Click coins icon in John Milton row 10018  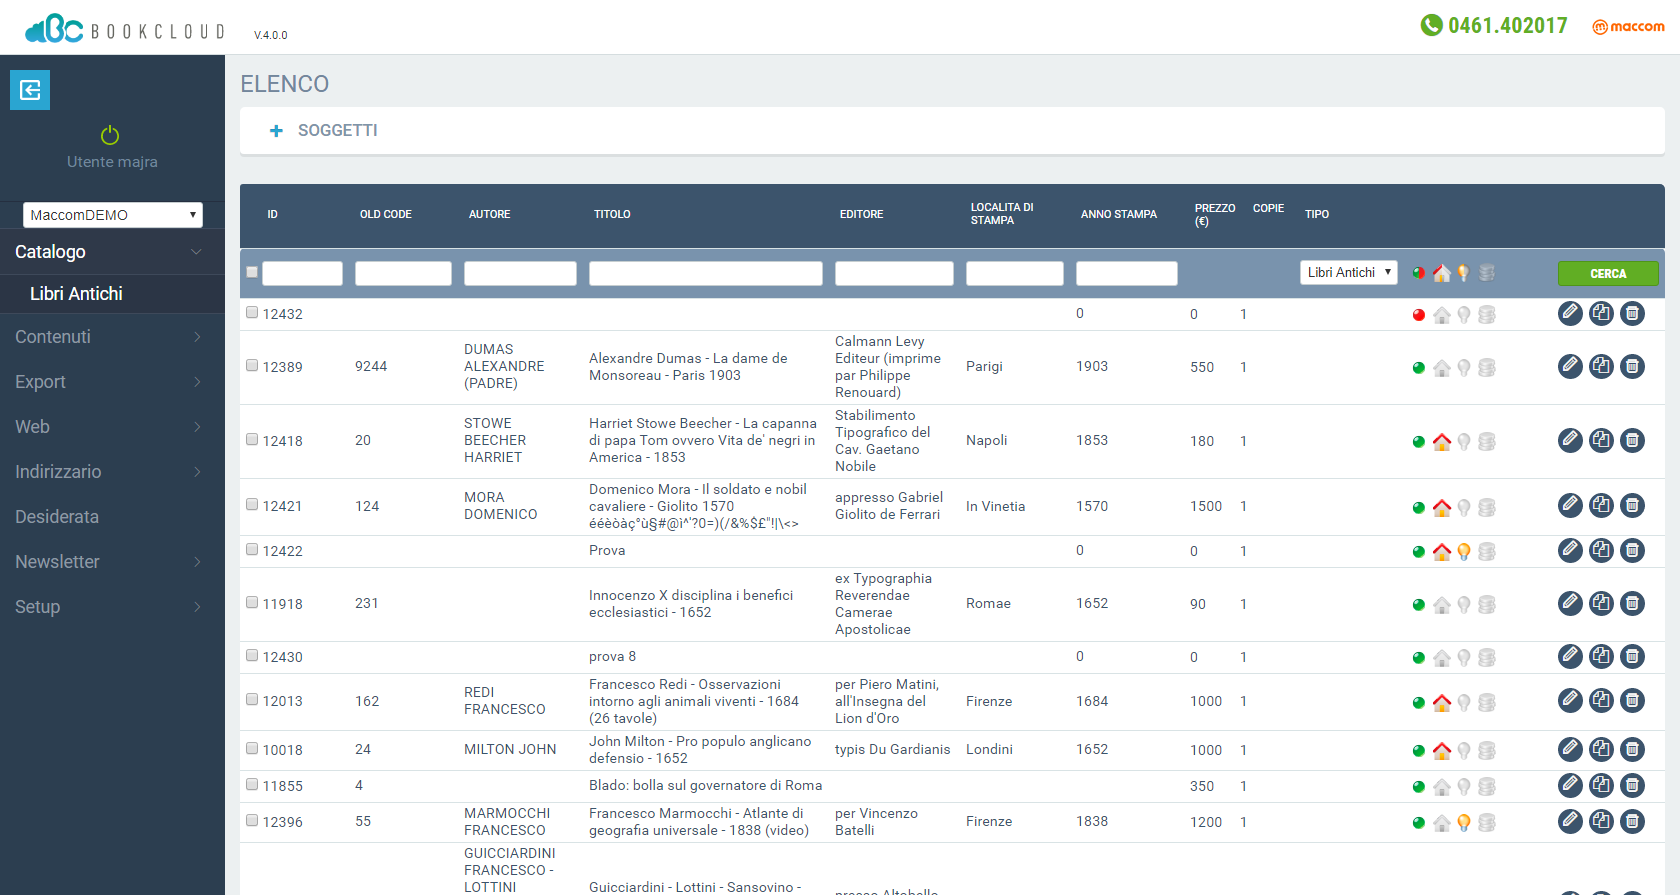click(1487, 750)
